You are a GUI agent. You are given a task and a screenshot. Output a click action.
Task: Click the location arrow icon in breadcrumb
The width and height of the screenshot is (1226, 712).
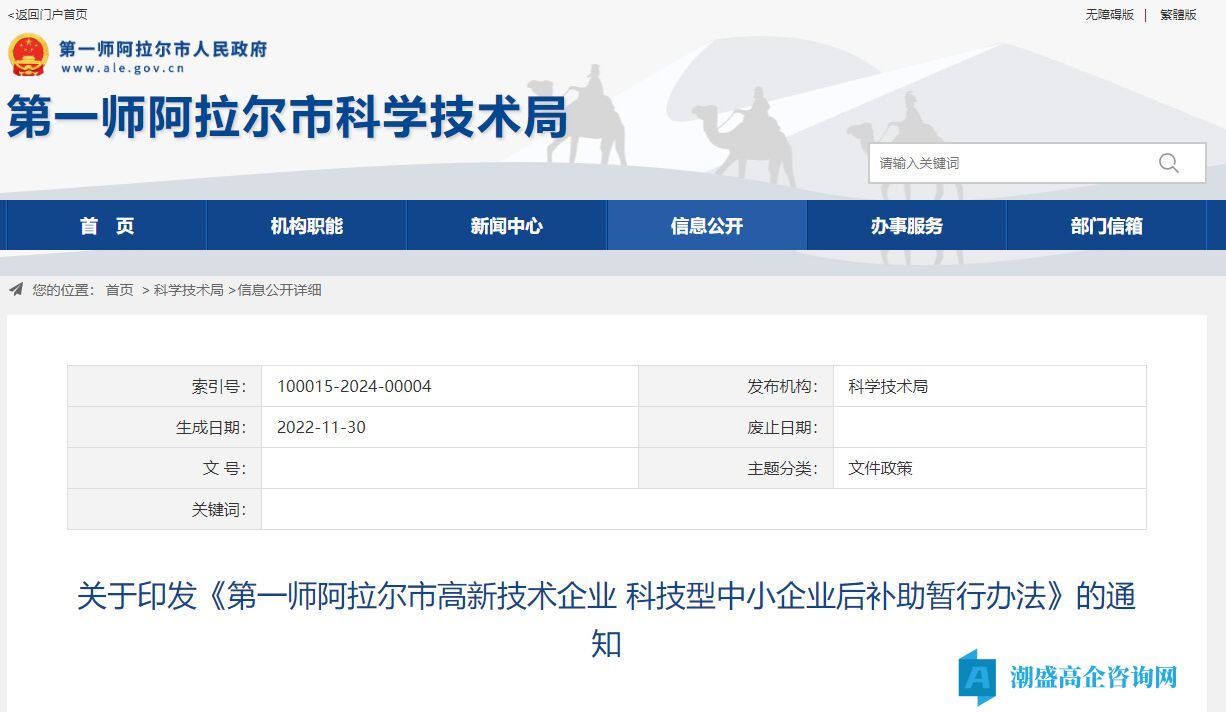[x=16, y=290]
